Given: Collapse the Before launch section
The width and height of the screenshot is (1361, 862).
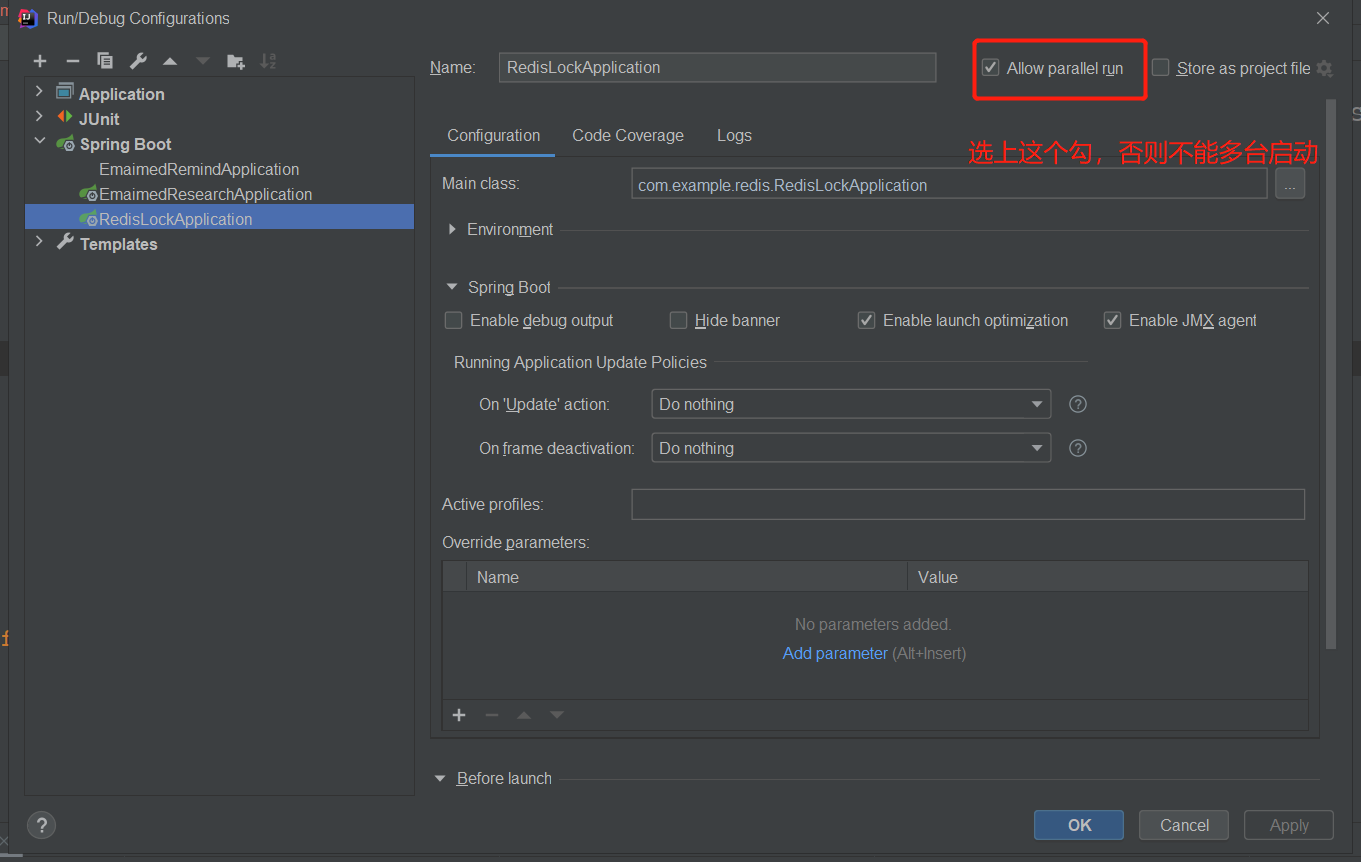Looking at the screenshot, I should click(x=441, y=778).
